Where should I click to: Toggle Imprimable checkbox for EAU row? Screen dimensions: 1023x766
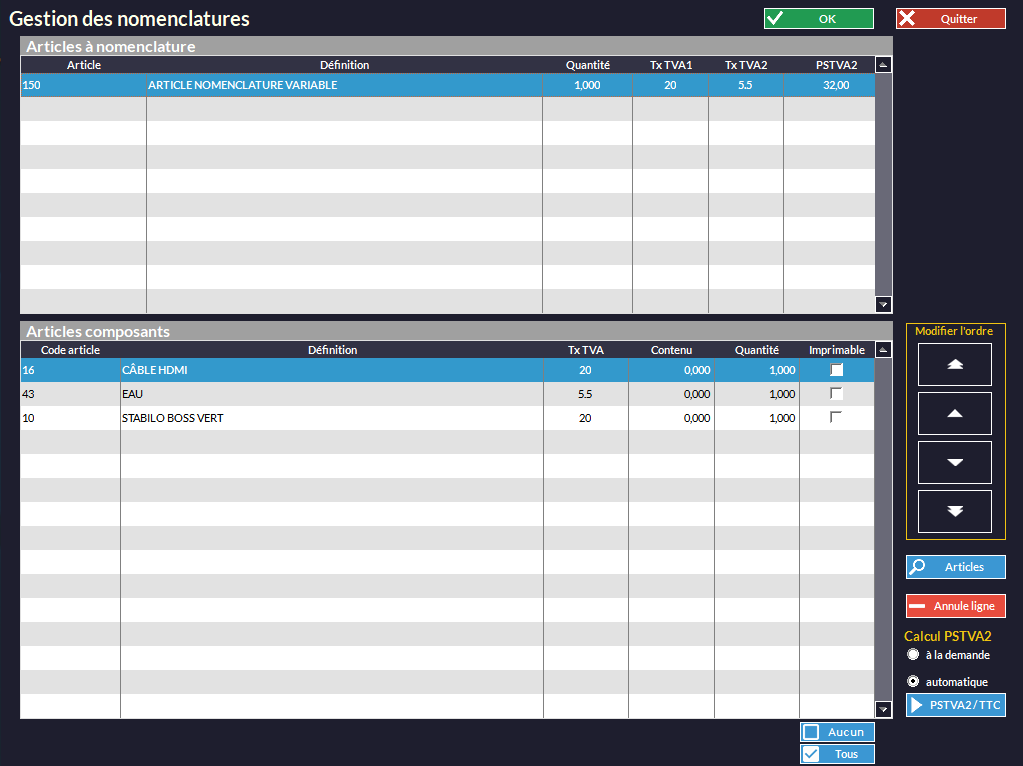tap(837, 394)
